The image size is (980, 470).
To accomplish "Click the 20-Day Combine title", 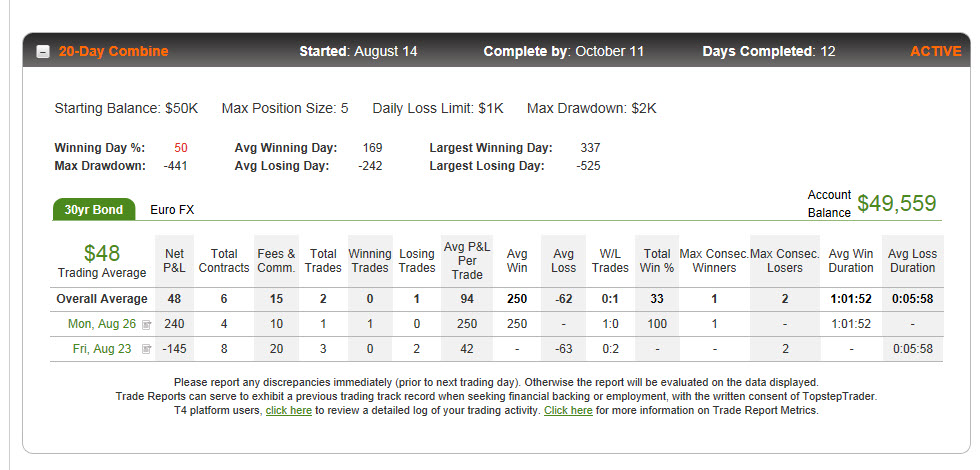I will [113, 51].
